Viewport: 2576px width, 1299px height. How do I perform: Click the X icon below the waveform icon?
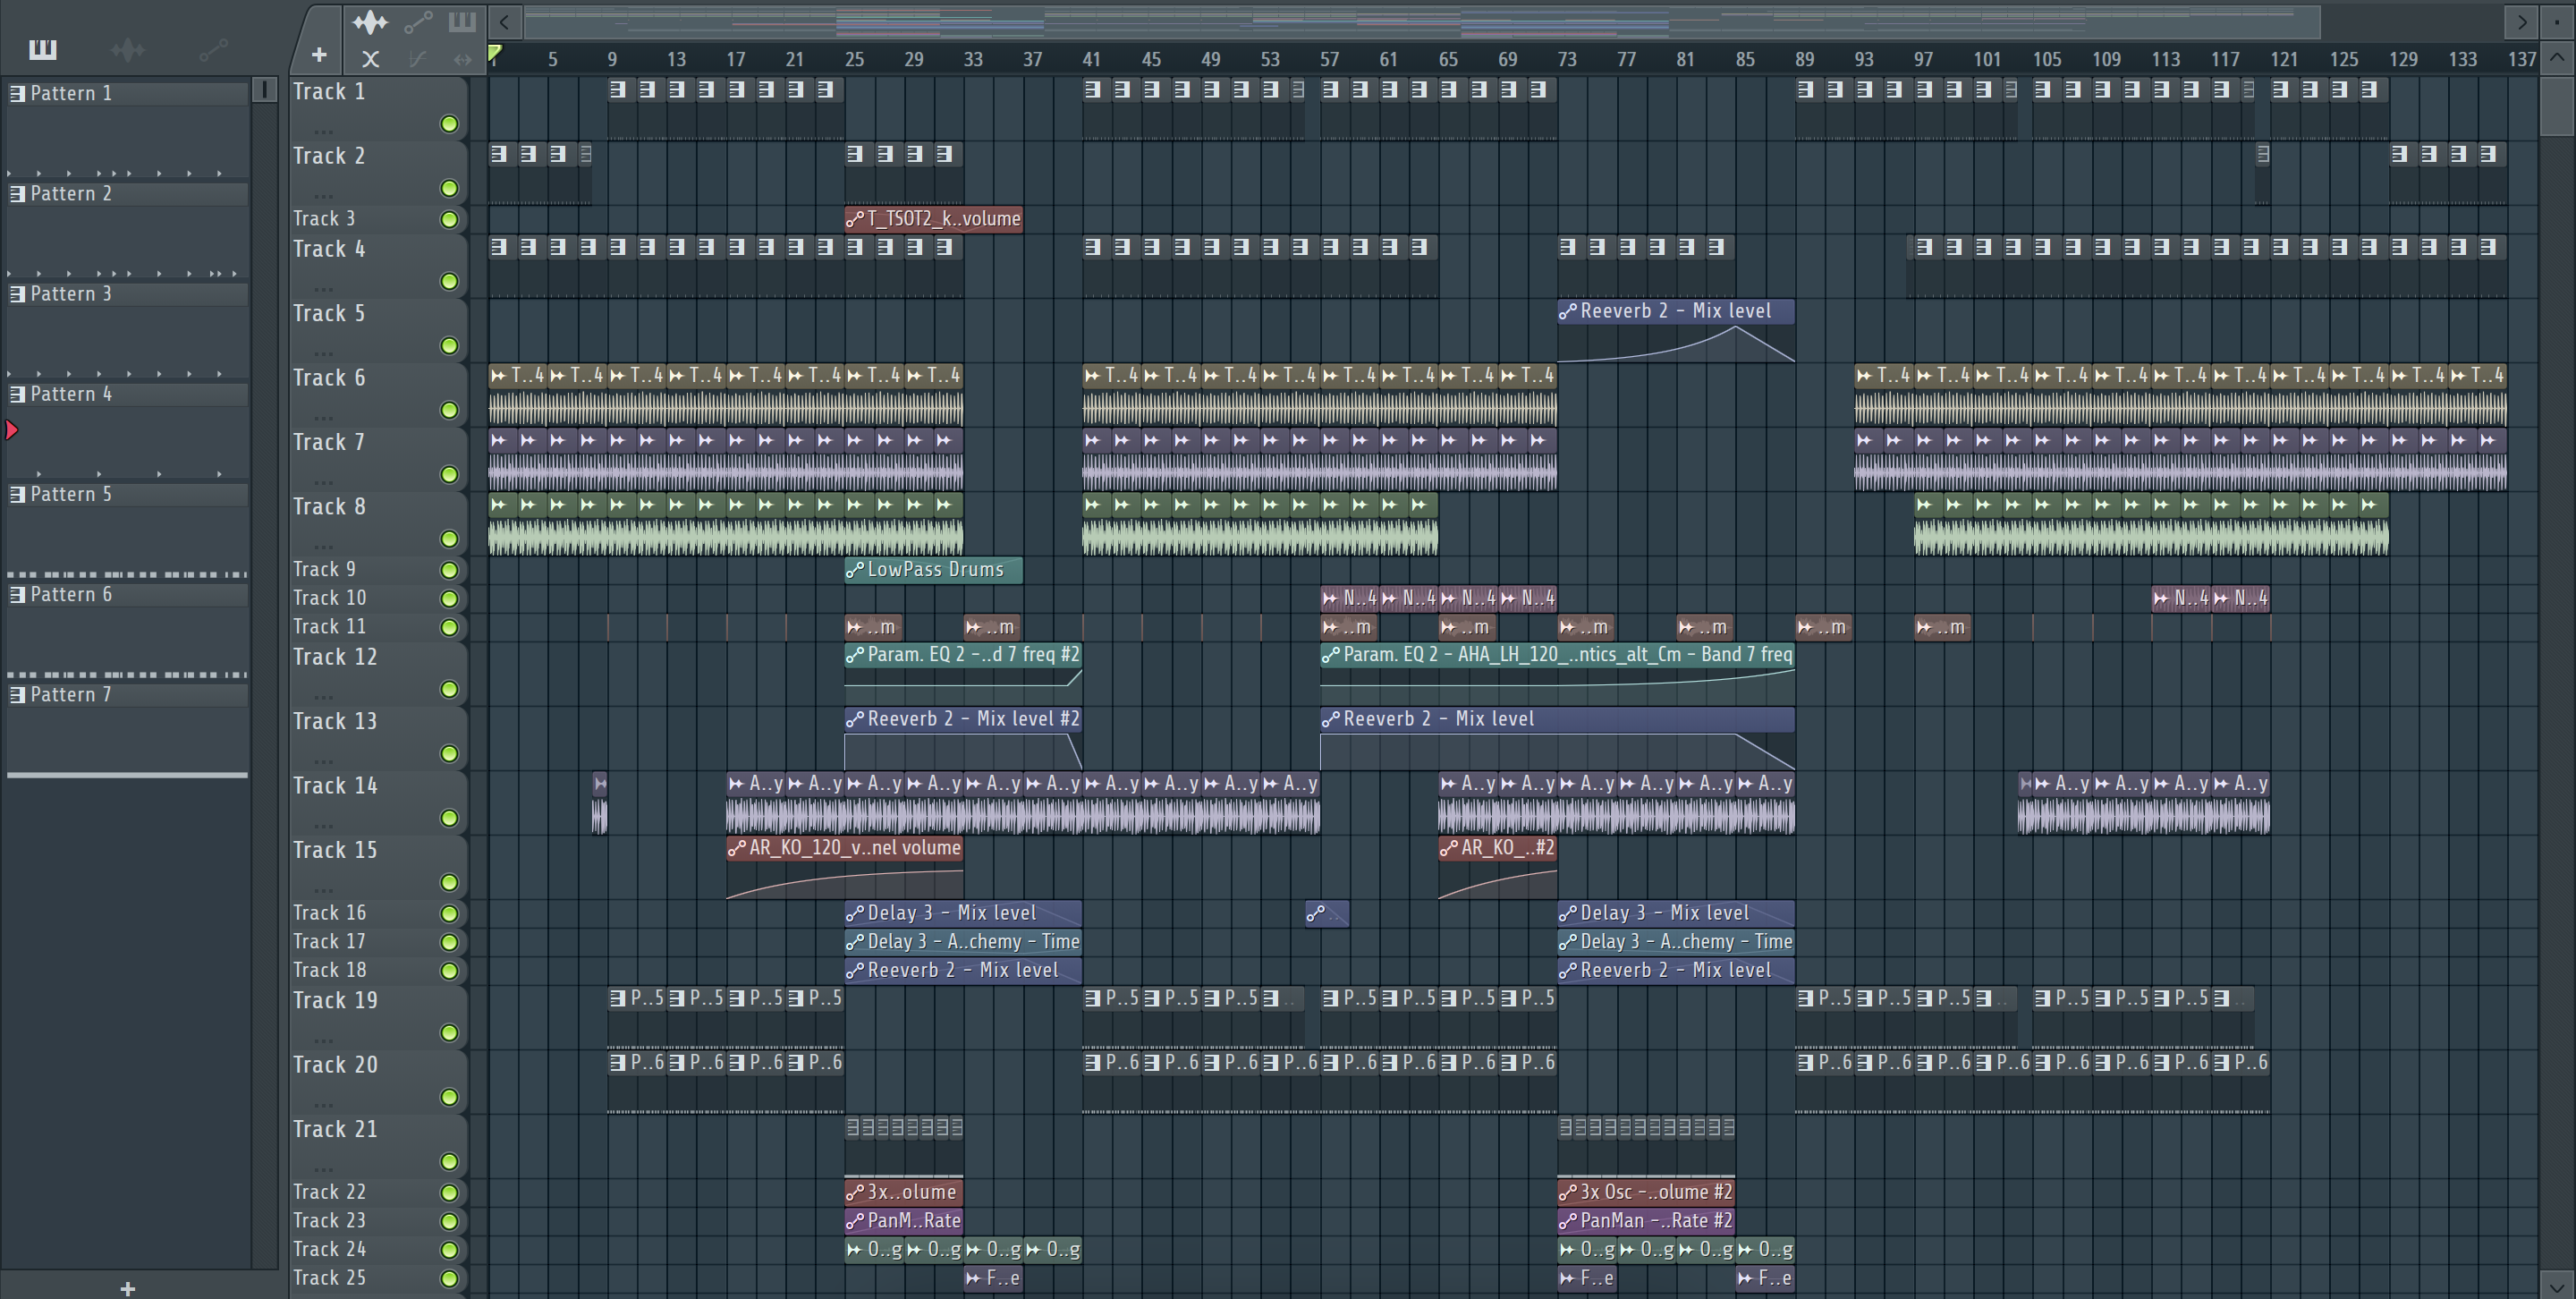pyautogui.click(x=370, y=59)
